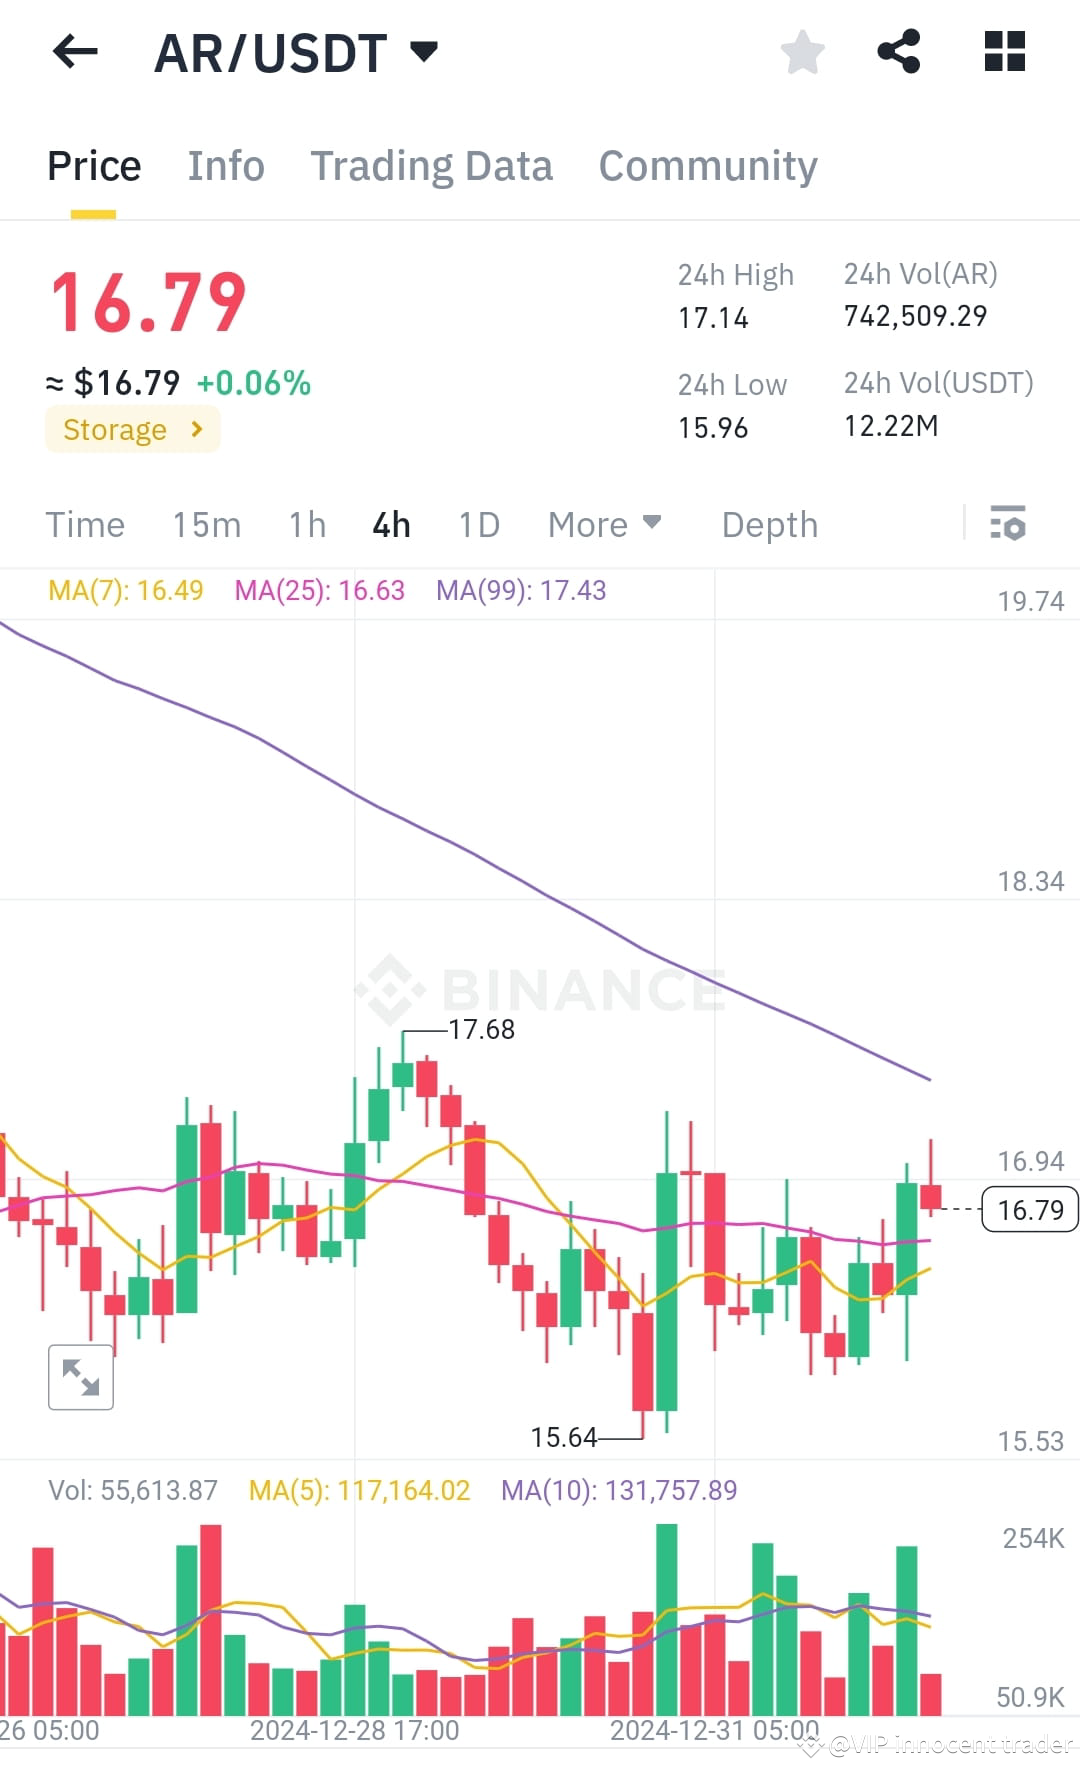Open the Depth view
Screen dimensions: 1080x1767
pyautogui.click(x=769, y=524)
